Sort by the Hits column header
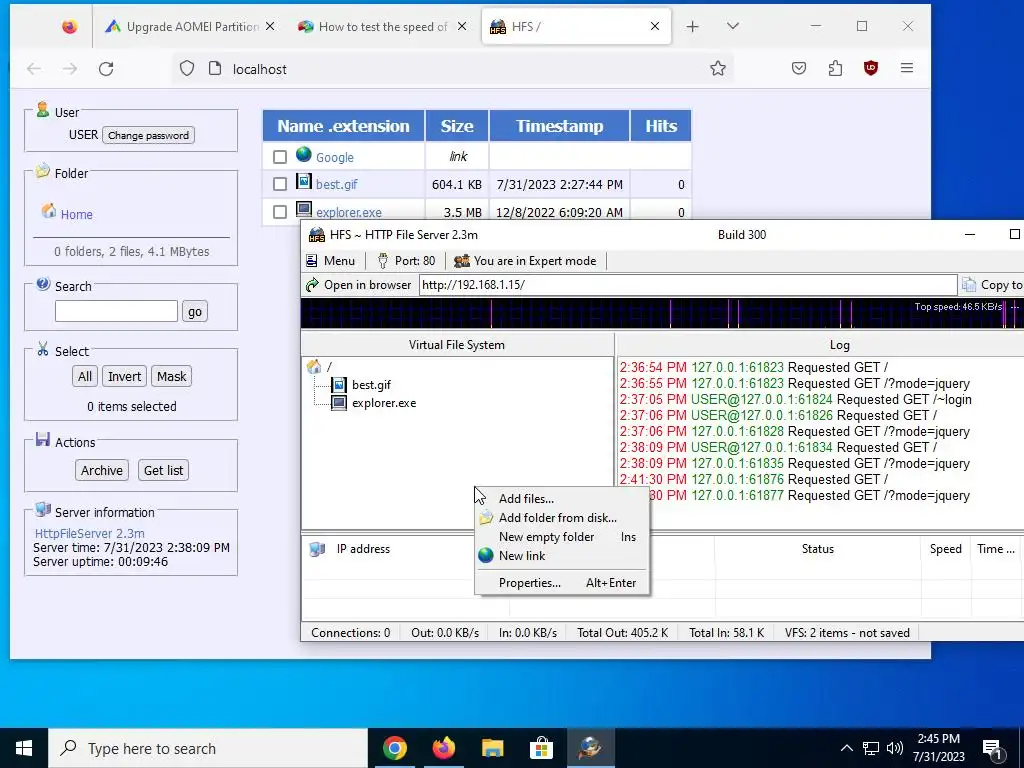Image resolution: width=1024 pixels, height=768 pixels. pos(661,126)
